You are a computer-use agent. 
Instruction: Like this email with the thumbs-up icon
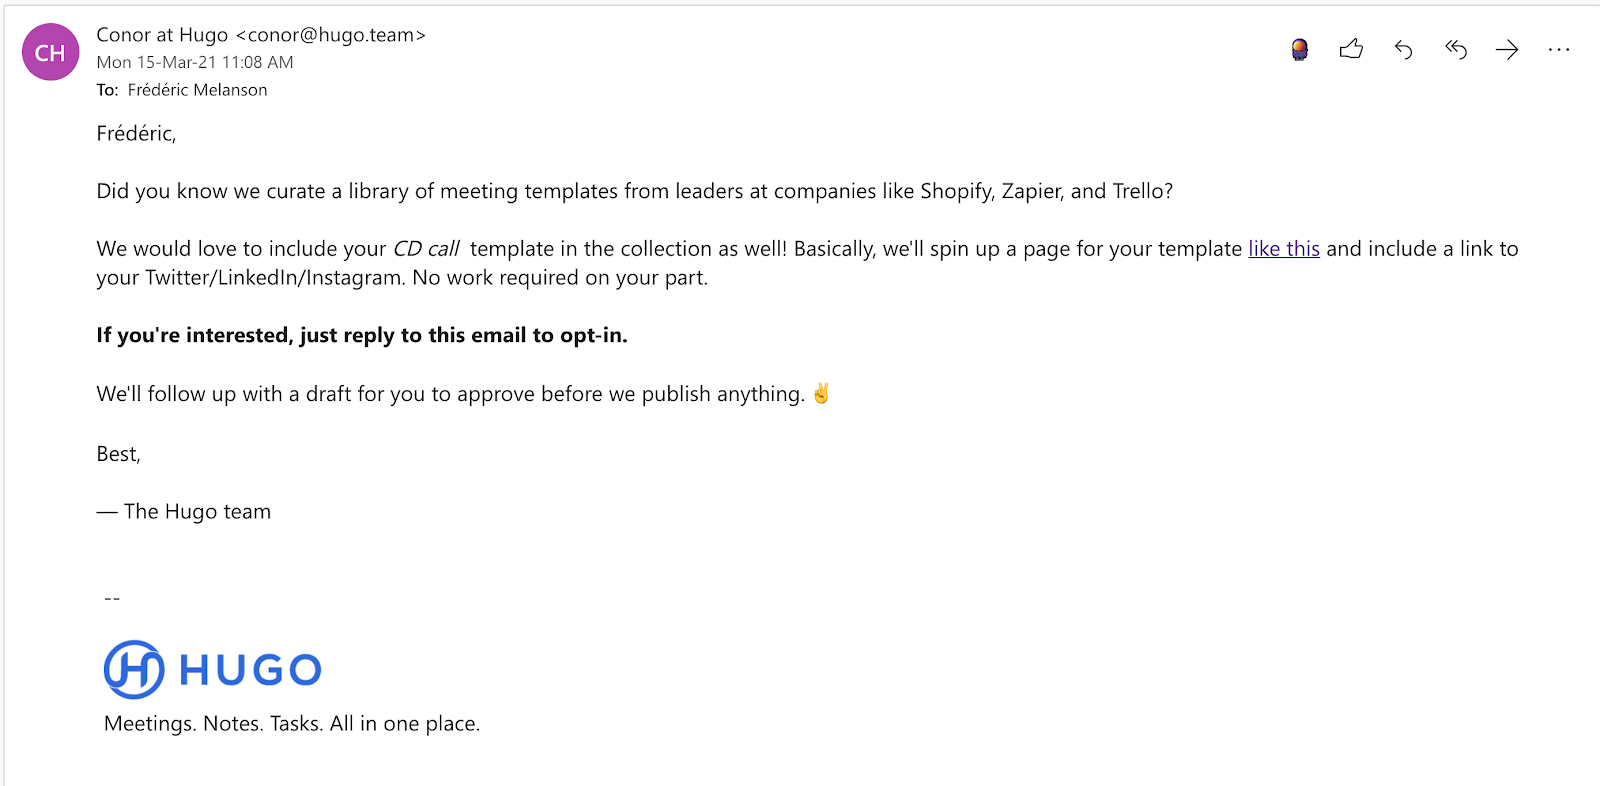click(x=1351, y=49)
